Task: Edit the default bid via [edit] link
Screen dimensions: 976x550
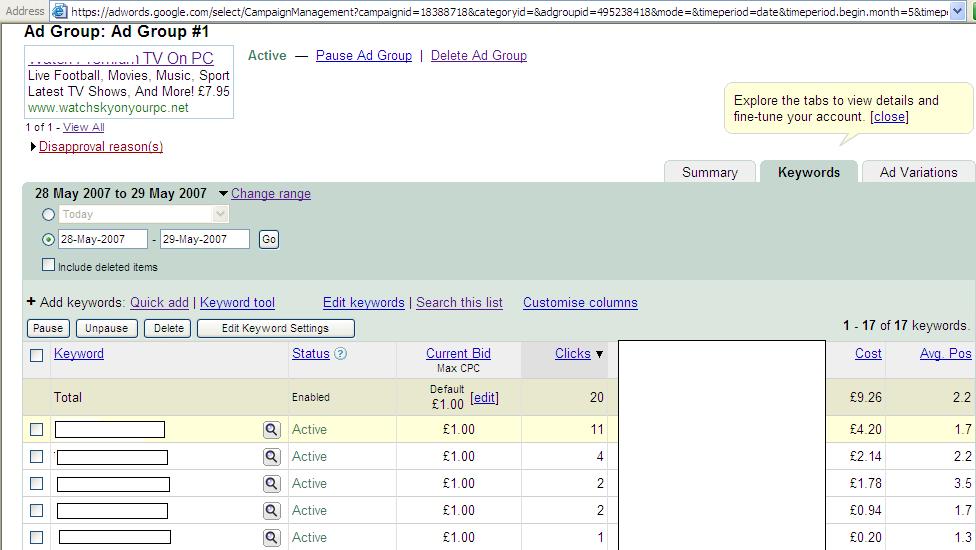Action: click(484, 398)
